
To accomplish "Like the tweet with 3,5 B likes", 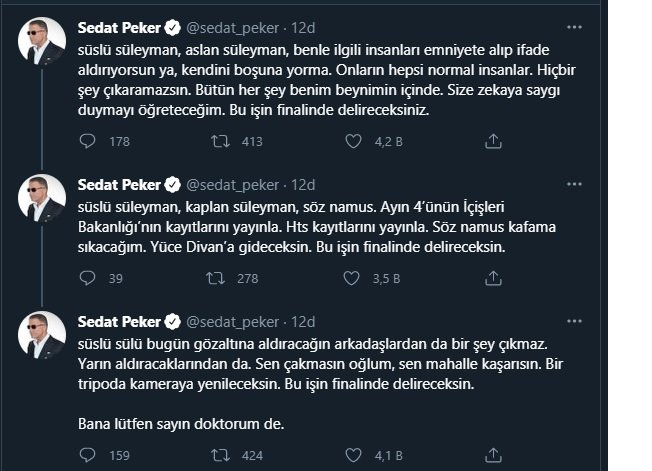I will click(351, 278).
